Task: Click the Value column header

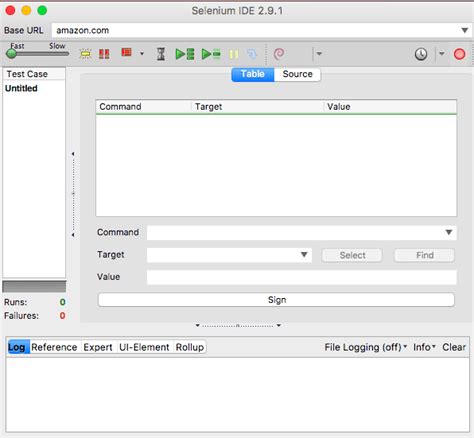Action: (x=390, y=107)
